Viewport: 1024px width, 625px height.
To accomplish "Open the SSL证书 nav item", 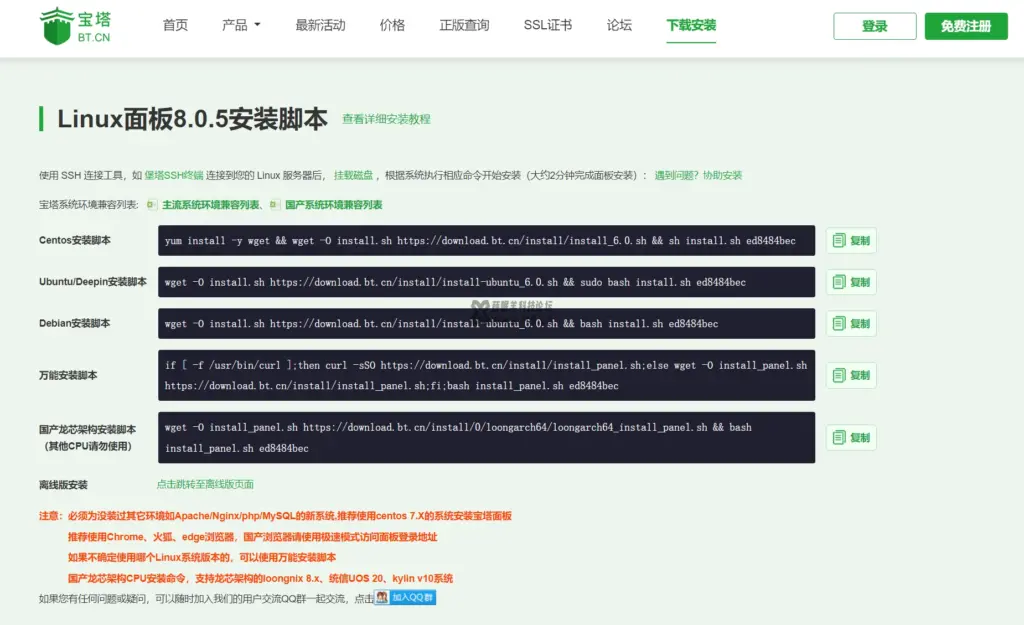I will (x=547, y=25).
